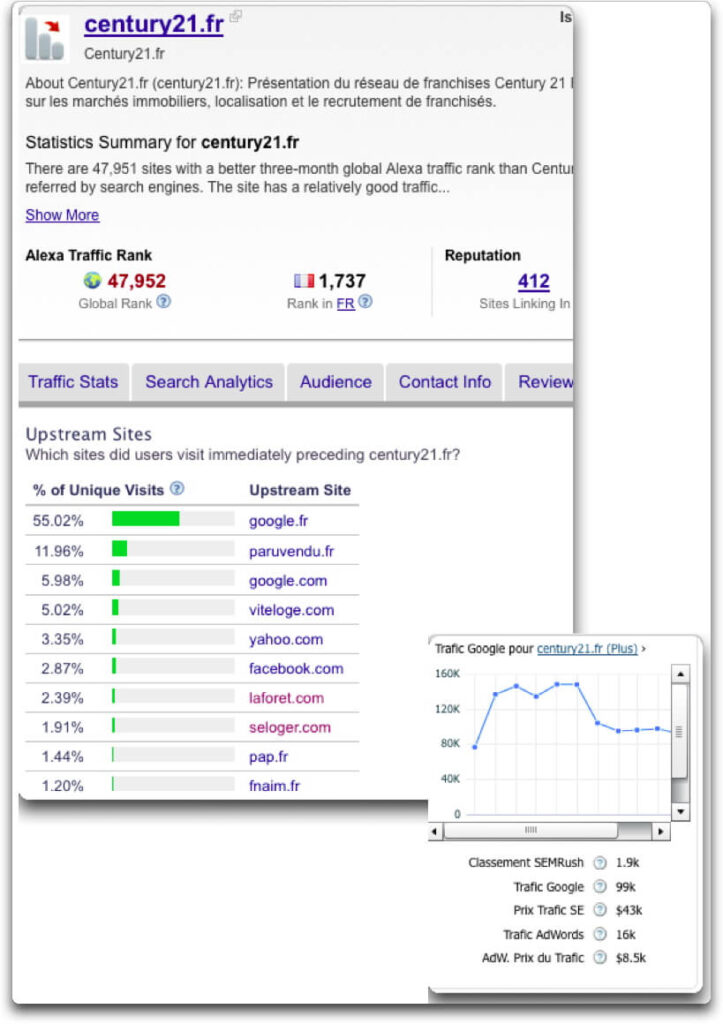This screenshot has height=1024, width=723.
Task: Open the laforet.com upstream site link
Action: pyautogui.click(x=286, y=698)
